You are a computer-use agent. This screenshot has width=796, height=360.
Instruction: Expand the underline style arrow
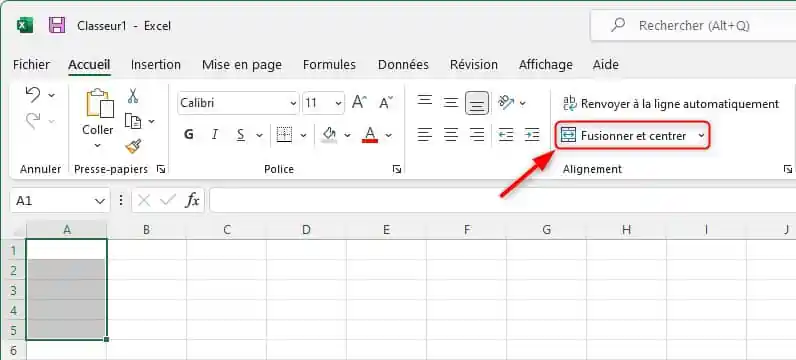259,135
